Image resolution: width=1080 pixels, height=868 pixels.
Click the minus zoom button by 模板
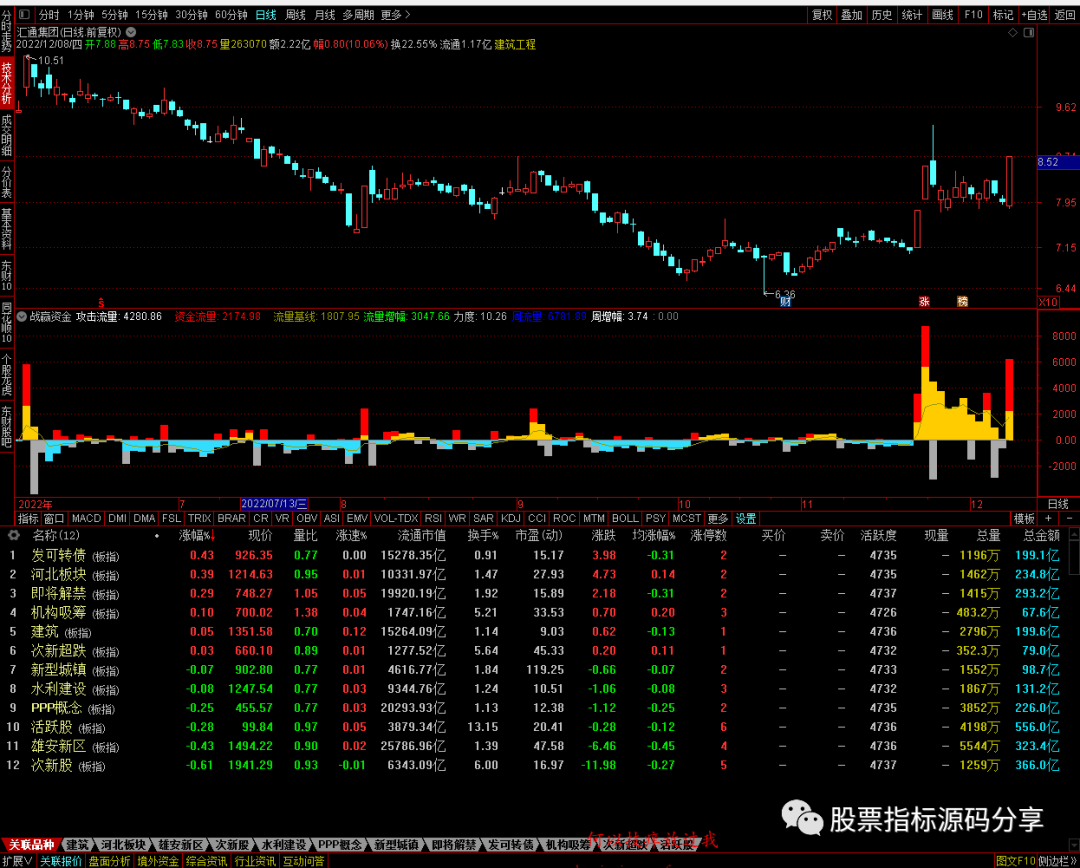pos(1069,518)
